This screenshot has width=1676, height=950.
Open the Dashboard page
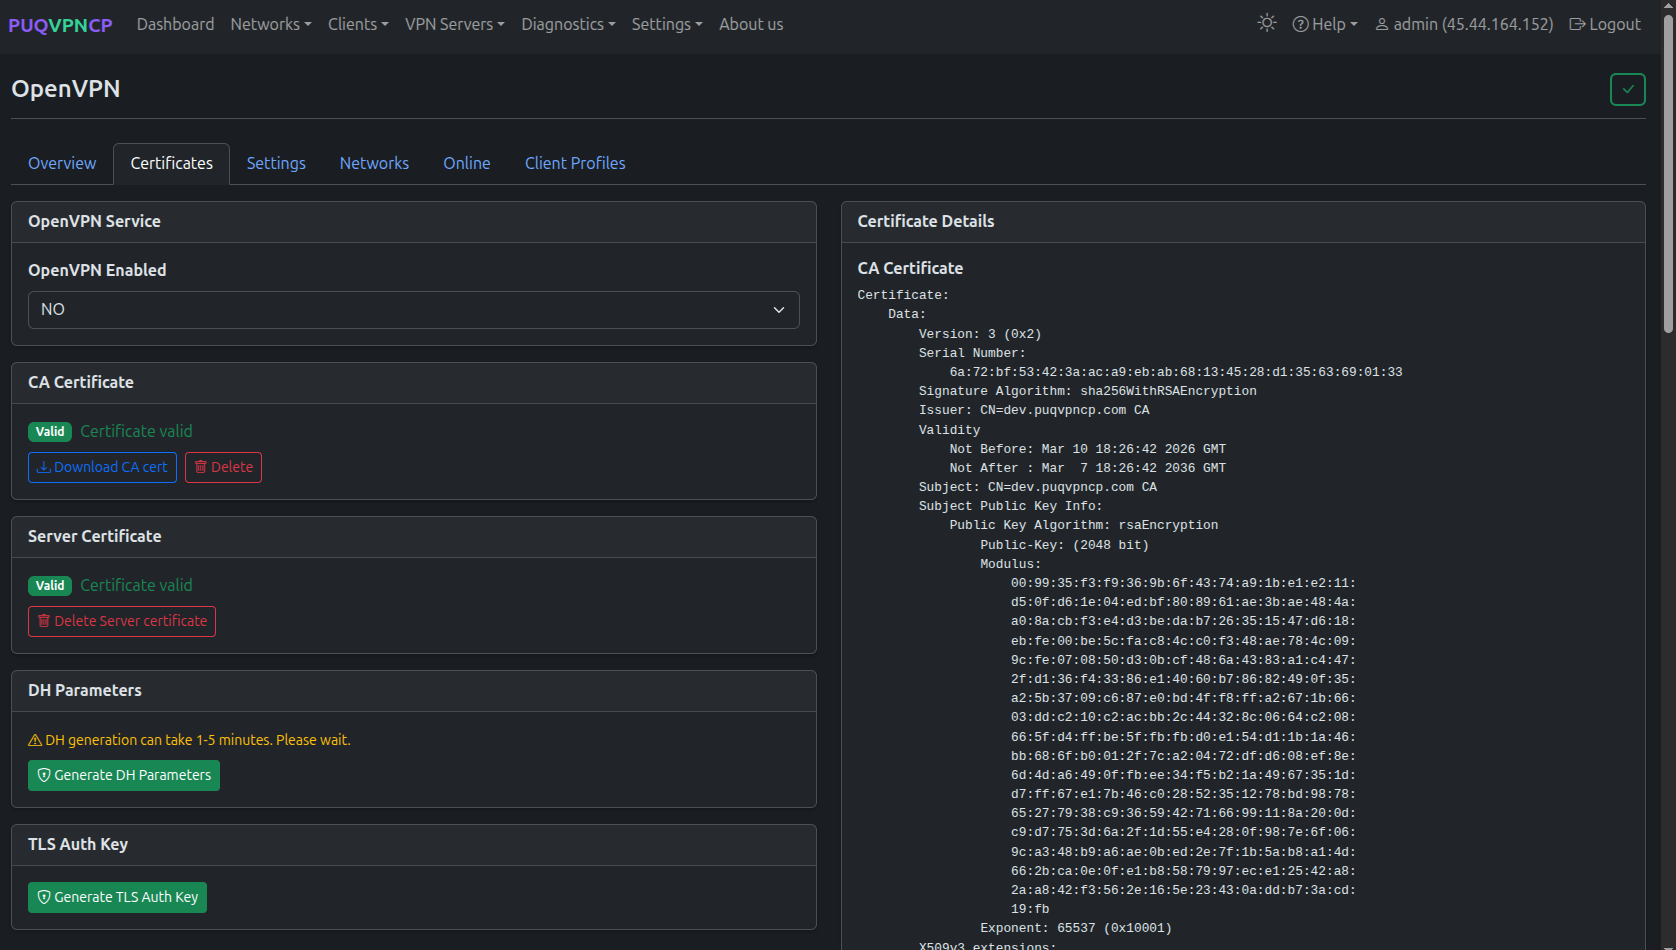click(x=175, y=24)
